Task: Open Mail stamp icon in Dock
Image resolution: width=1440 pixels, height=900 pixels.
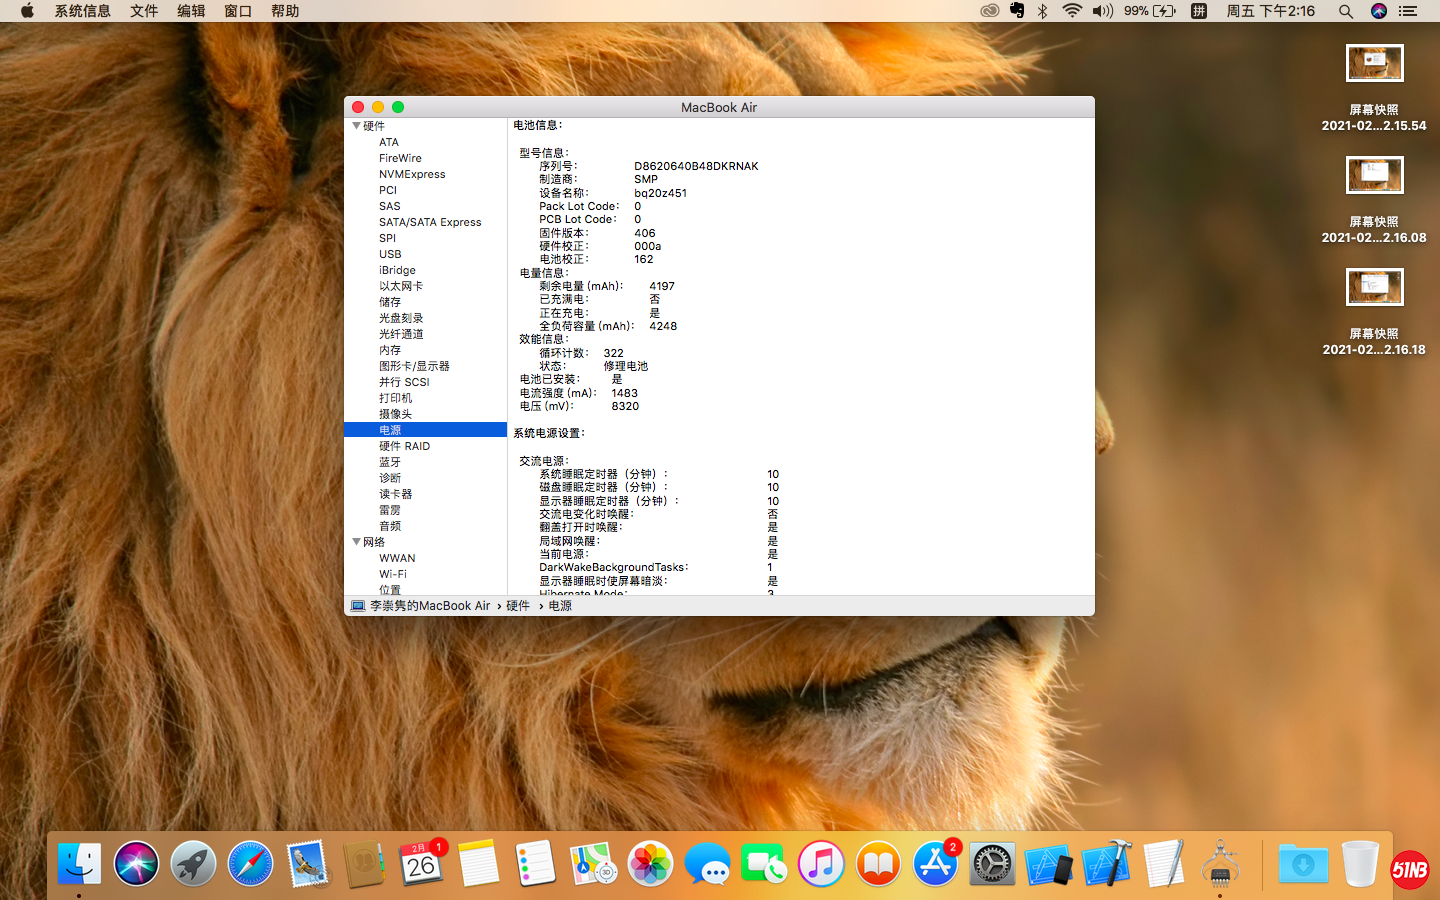Action: (307, 864)
